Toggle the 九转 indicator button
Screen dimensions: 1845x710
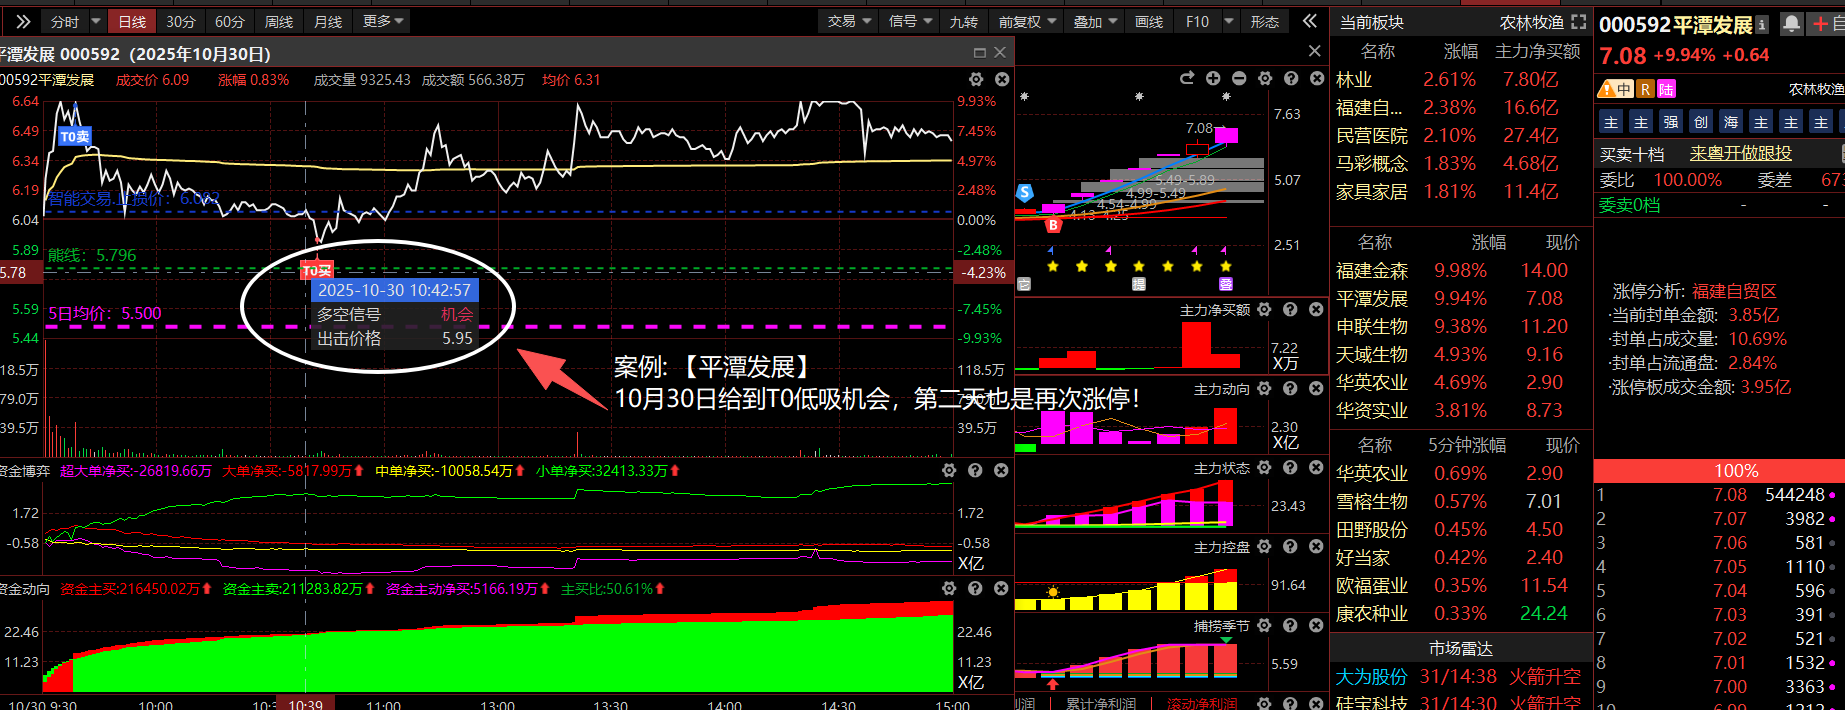963,22
